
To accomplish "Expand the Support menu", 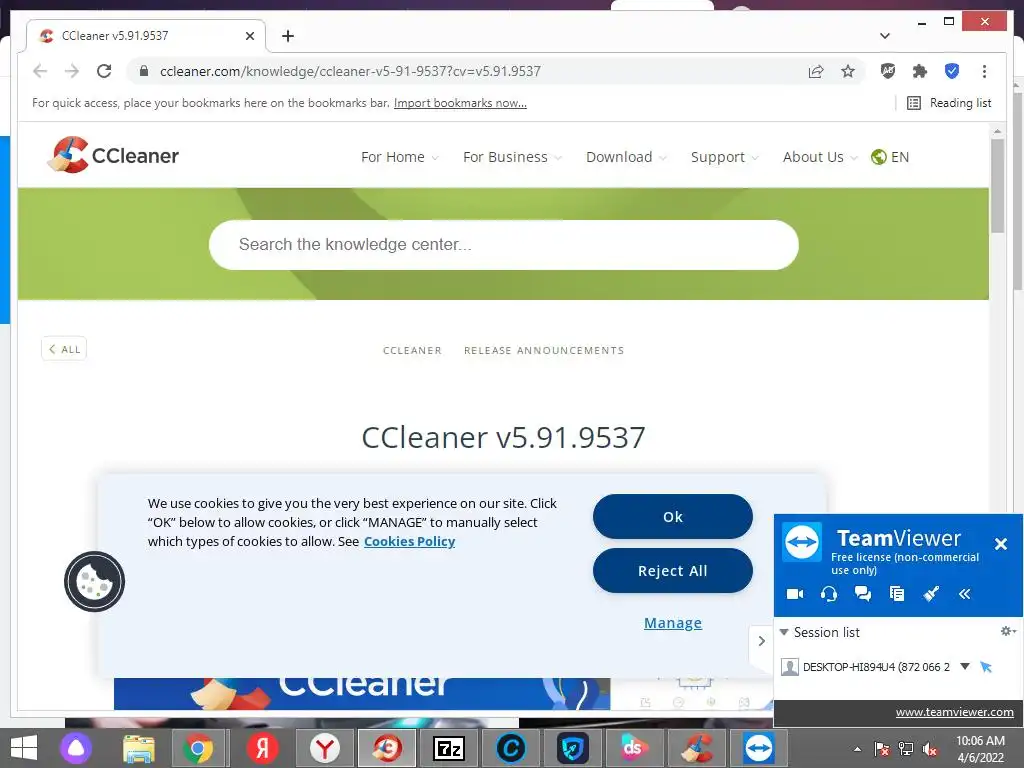I will 724,157.
